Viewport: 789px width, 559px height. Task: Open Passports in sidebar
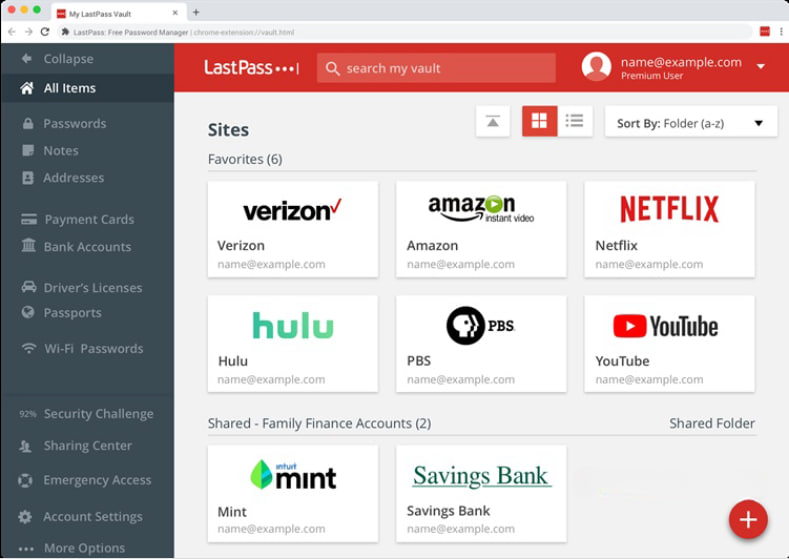[72, 312]
